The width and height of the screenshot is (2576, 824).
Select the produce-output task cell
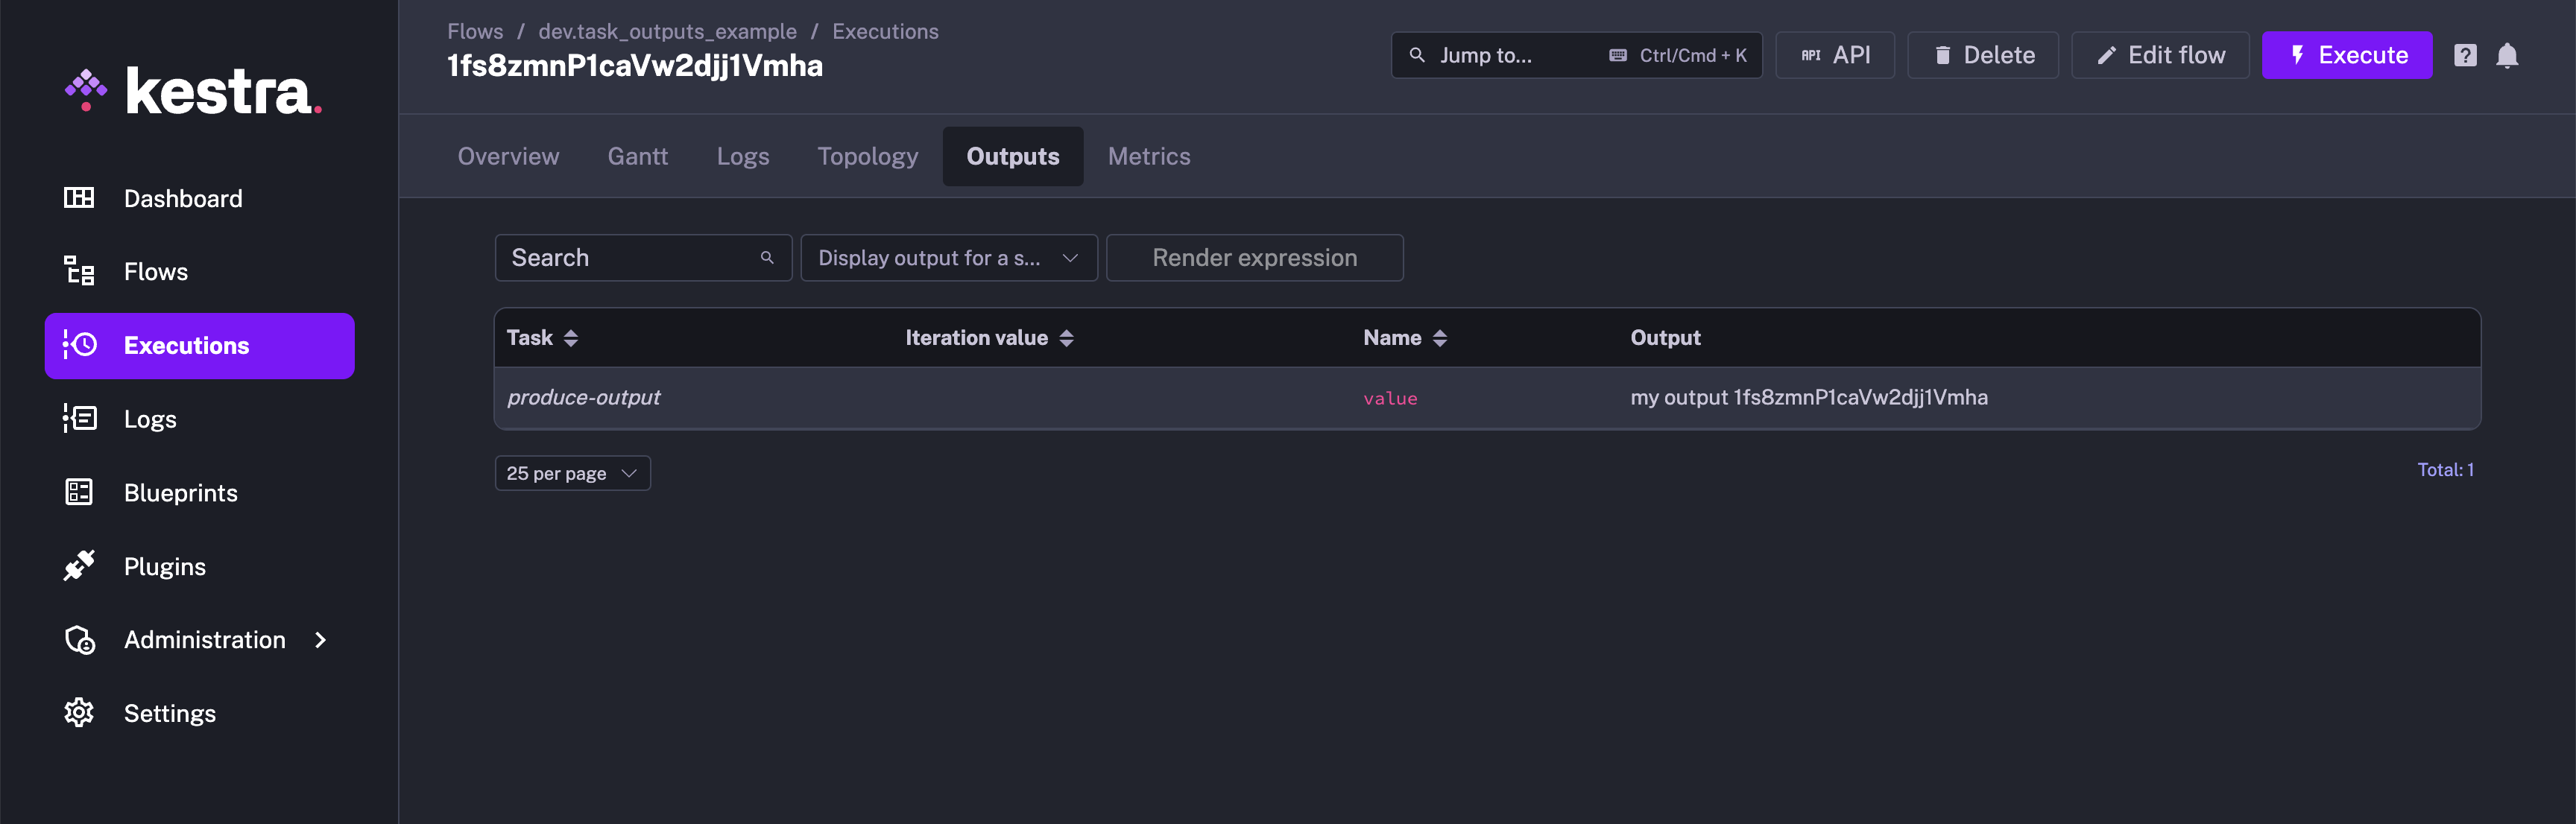pyautogui.click(x=583, y=397)
